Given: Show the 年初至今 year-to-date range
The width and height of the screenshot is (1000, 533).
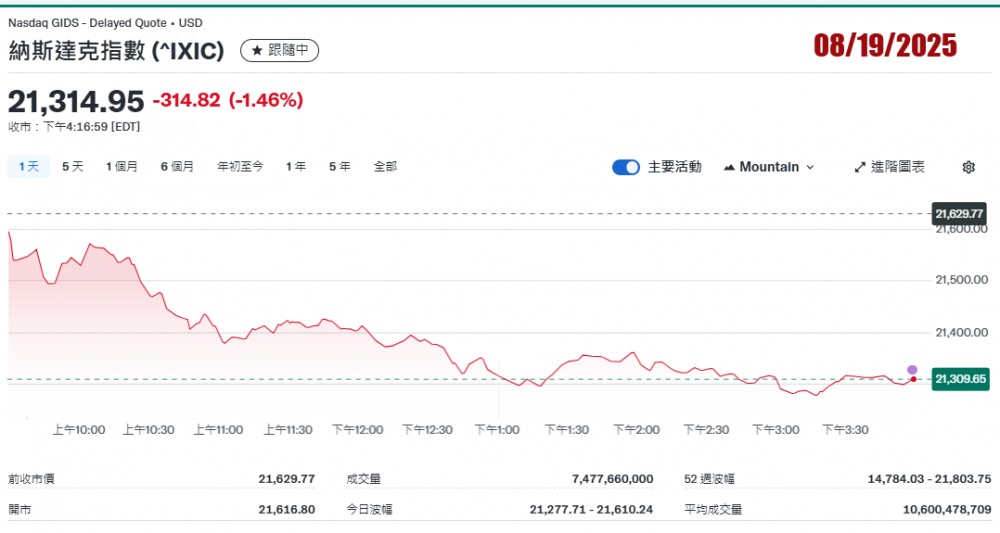Looking at the screenshot, I should (240, 167).
